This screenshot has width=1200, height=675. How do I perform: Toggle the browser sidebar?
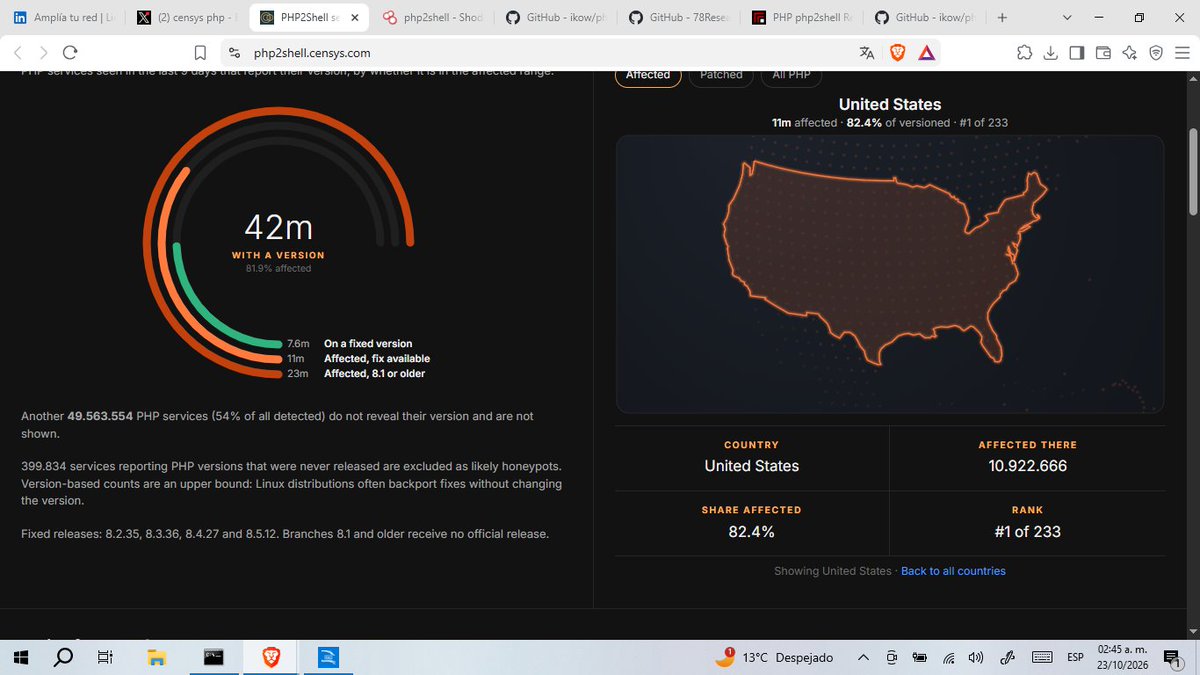pyautogui.click(x=1077, y=53)
